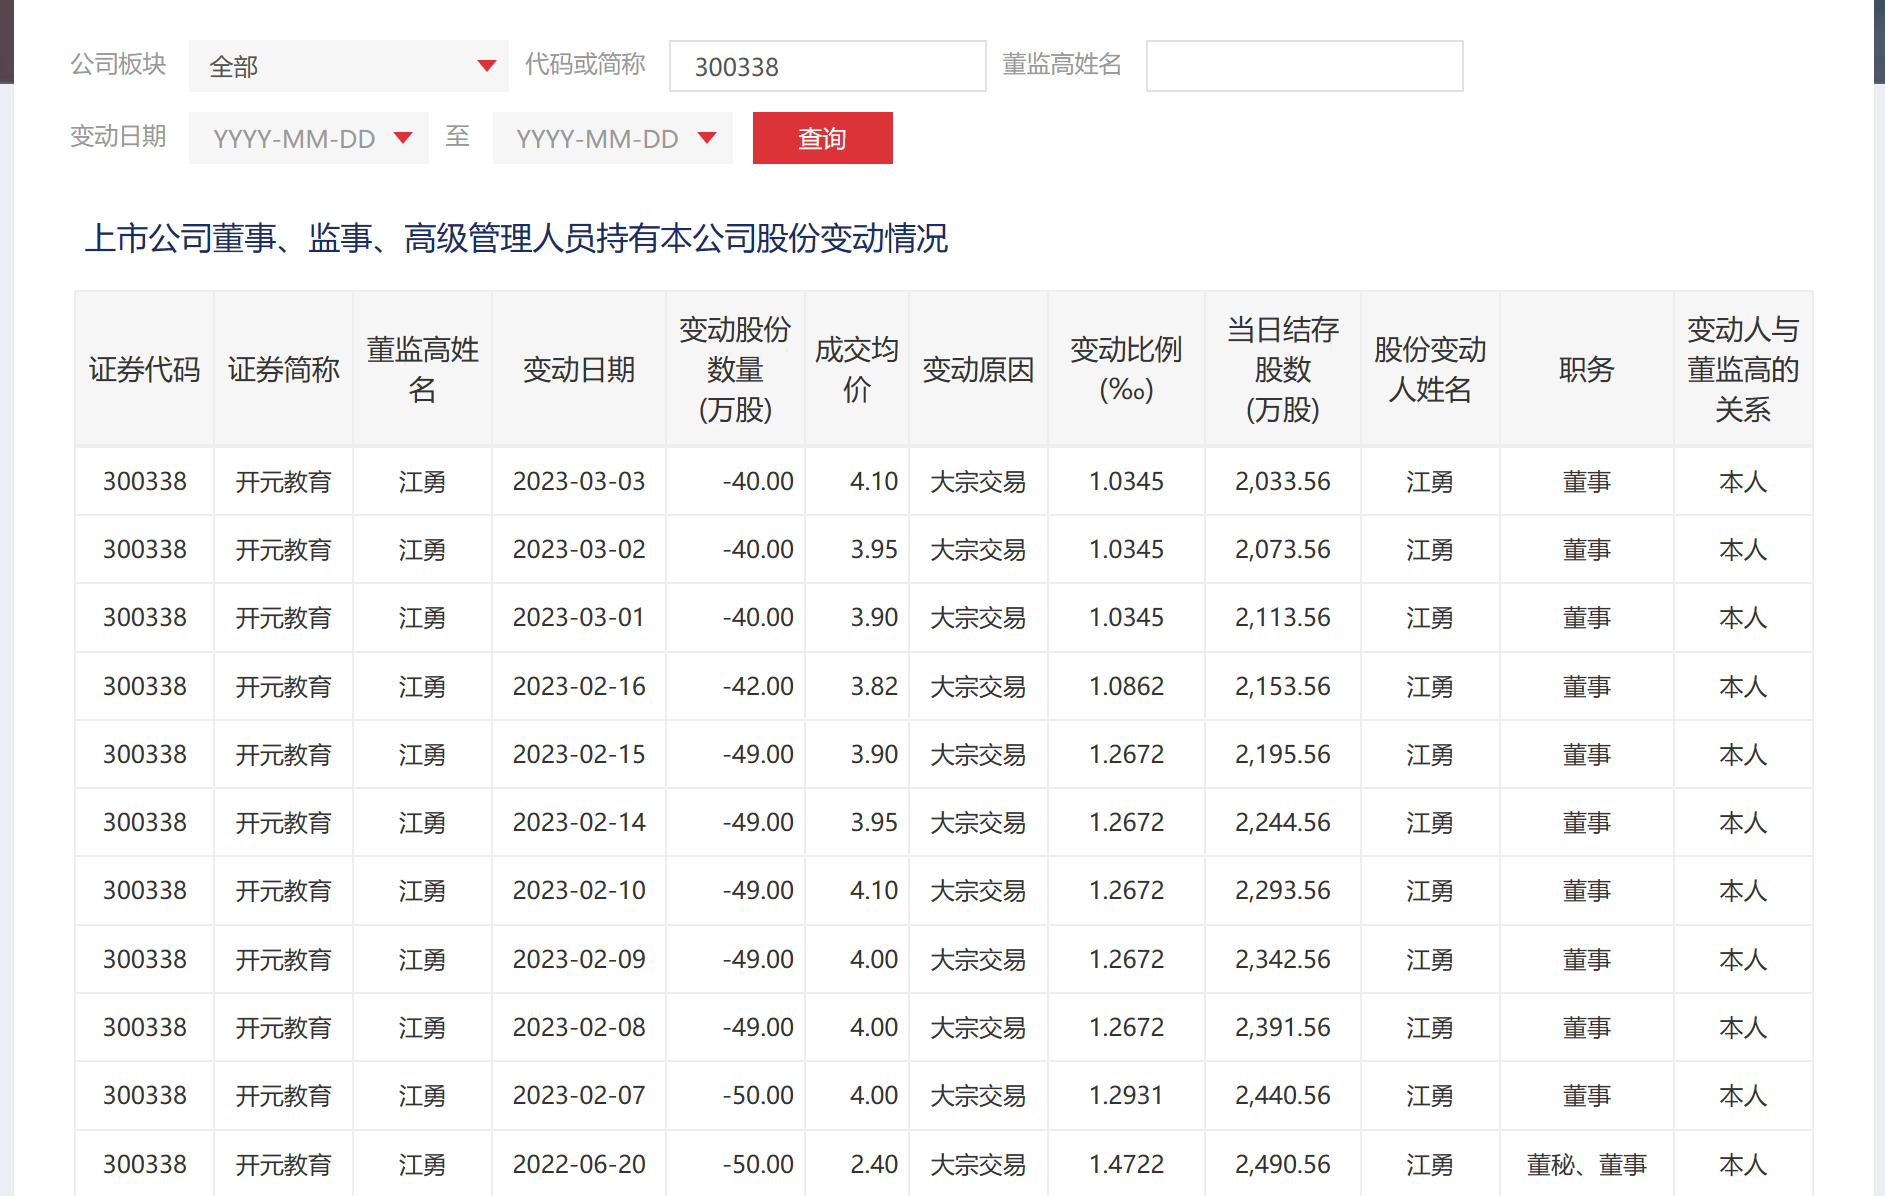
Task: Click the 2,033.56 holdings value
Action: (x=1283, y=481)
